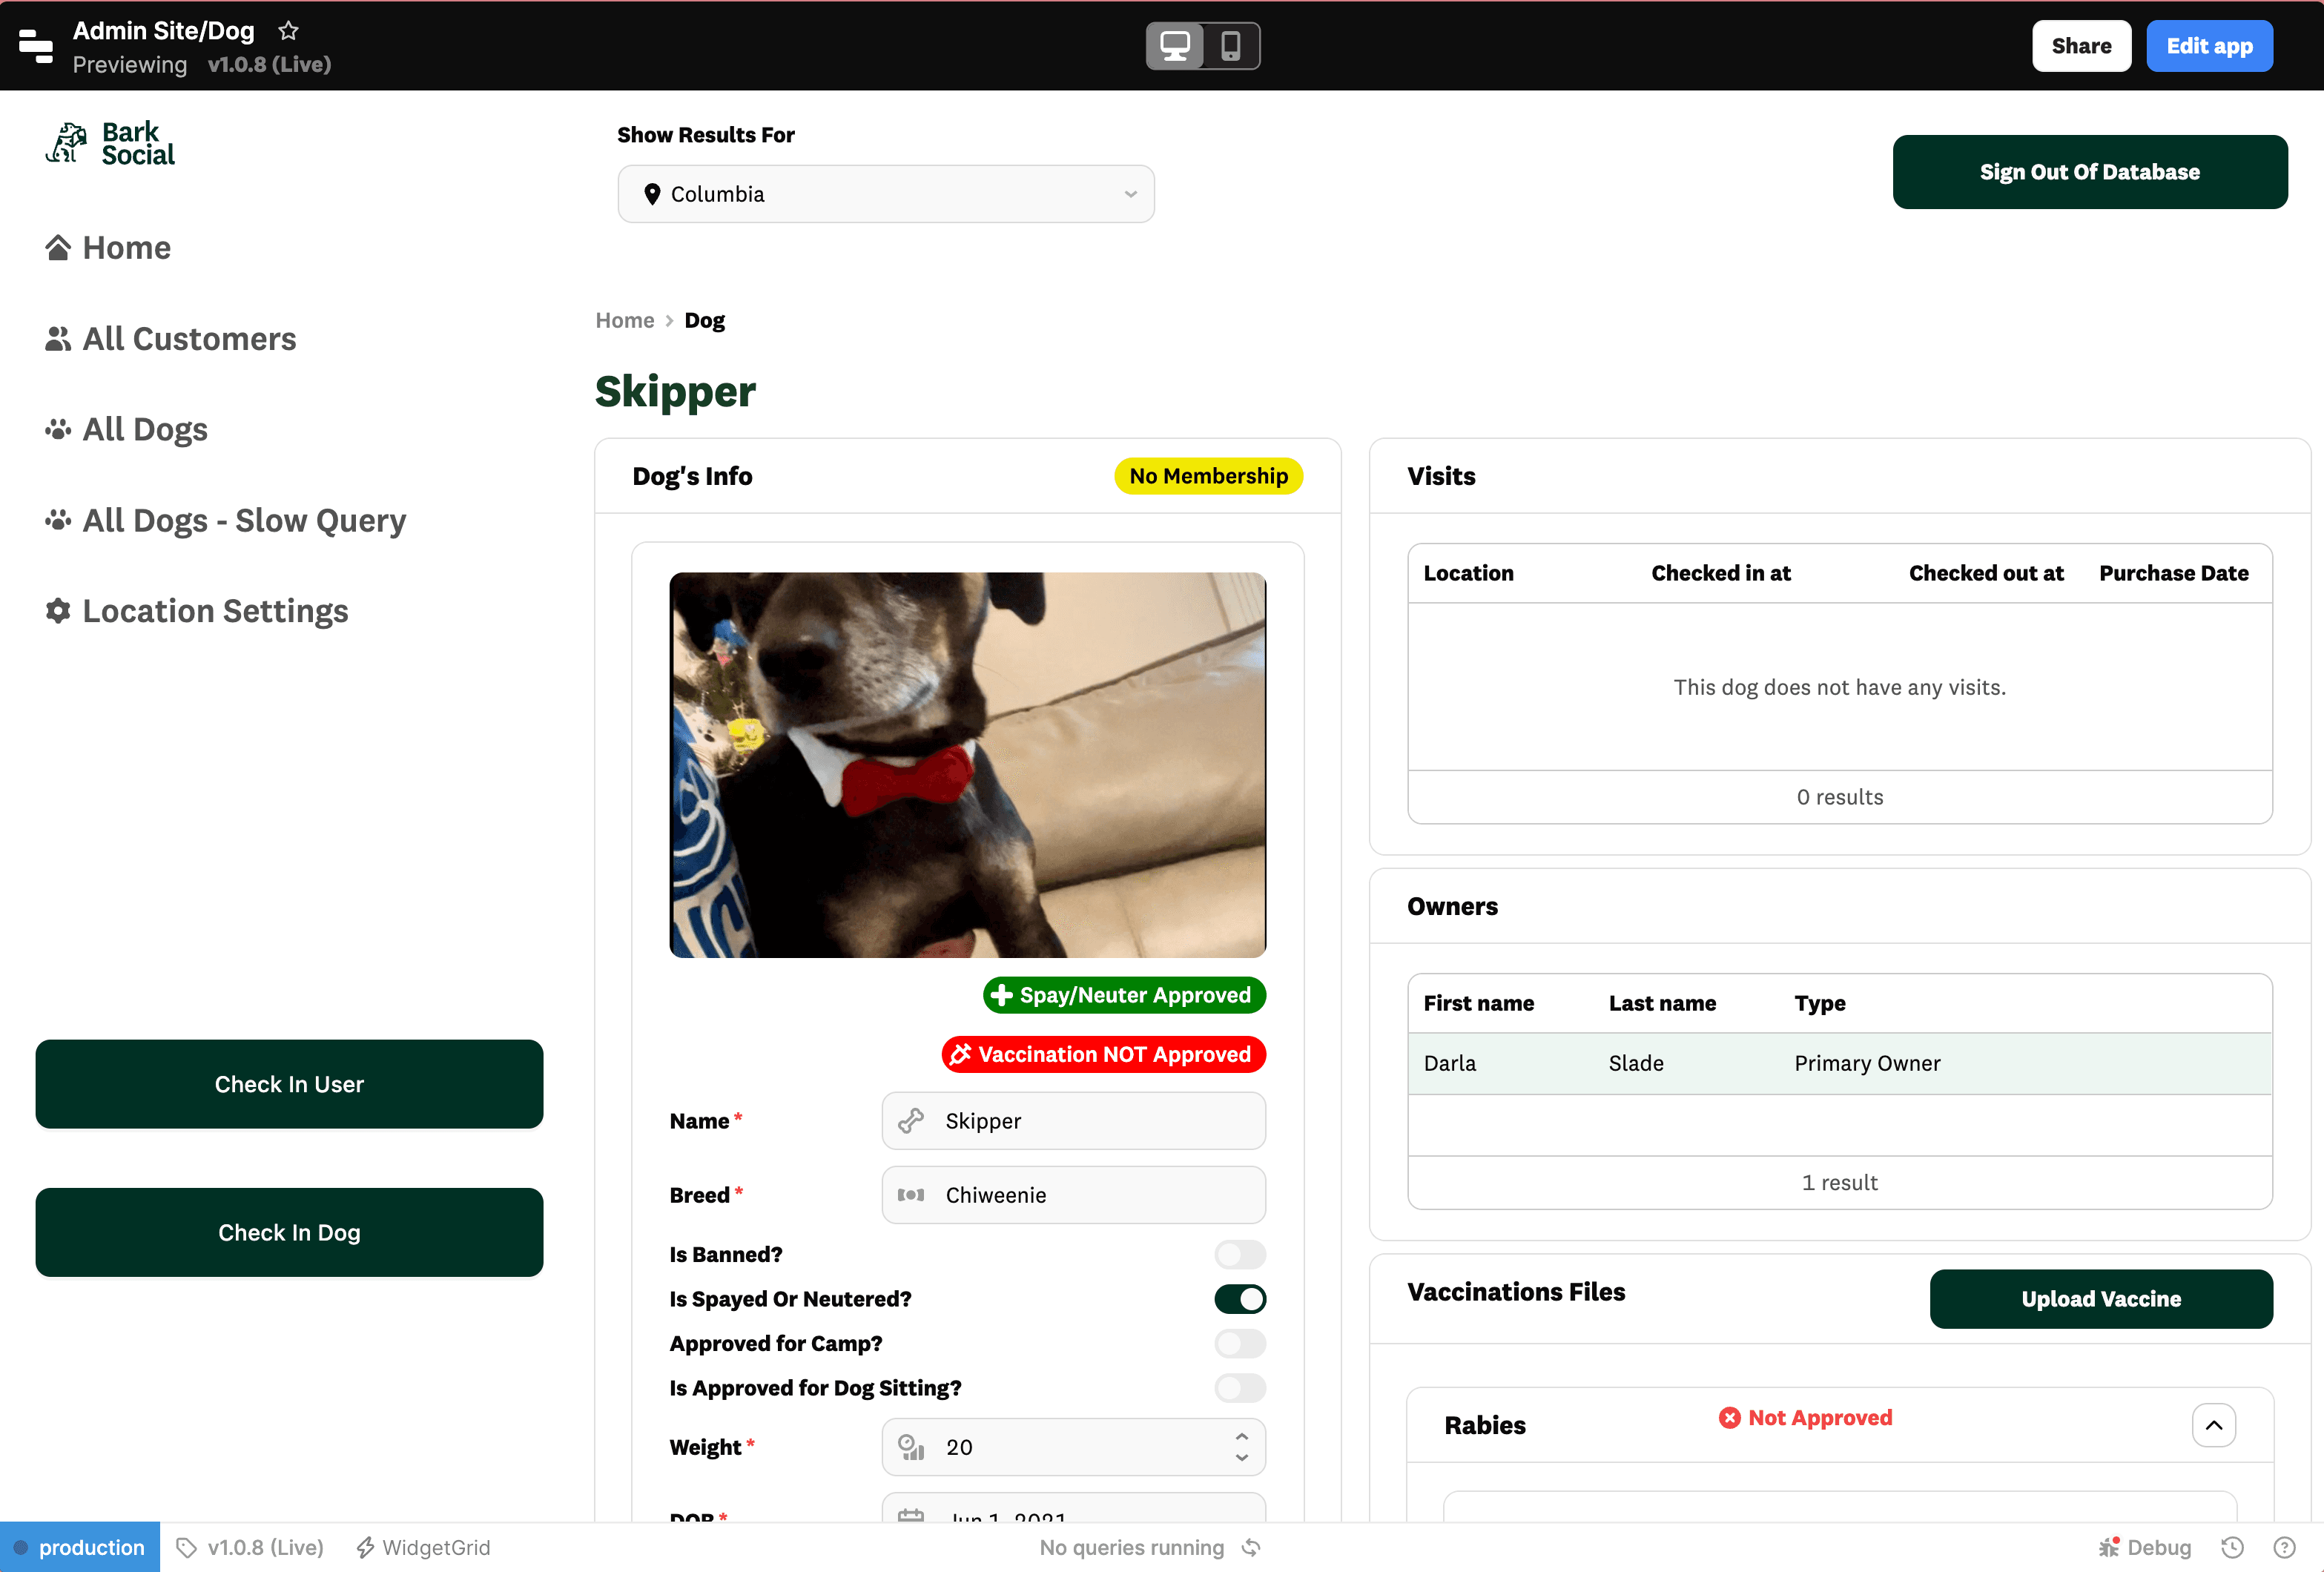Click the weight icon in Weight field
The image size is (2324, 1572).
911,1447
